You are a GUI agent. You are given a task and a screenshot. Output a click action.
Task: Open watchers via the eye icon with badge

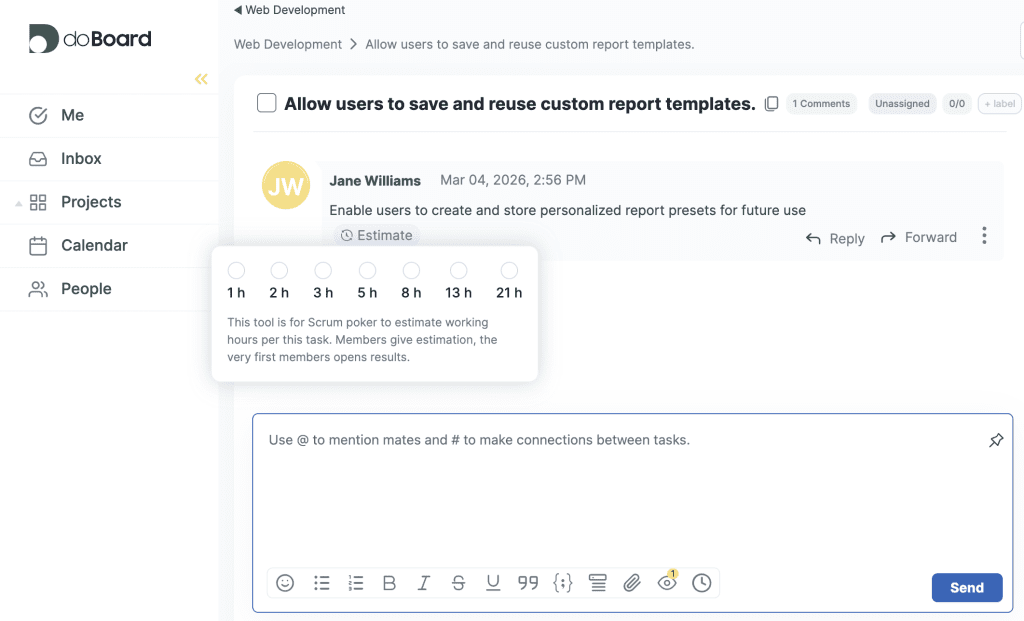pyautogui.click(x=666, y=583)
